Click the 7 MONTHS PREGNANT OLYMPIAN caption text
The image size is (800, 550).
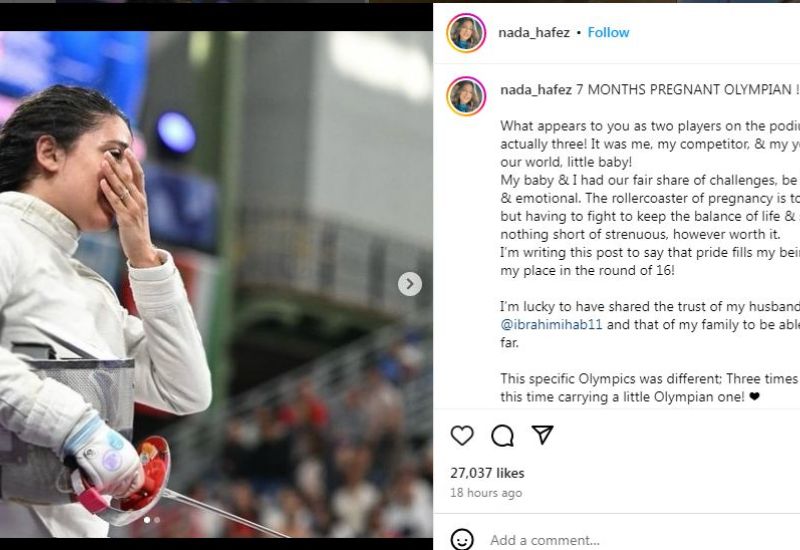pyautogui.click(x=687, y=90)
